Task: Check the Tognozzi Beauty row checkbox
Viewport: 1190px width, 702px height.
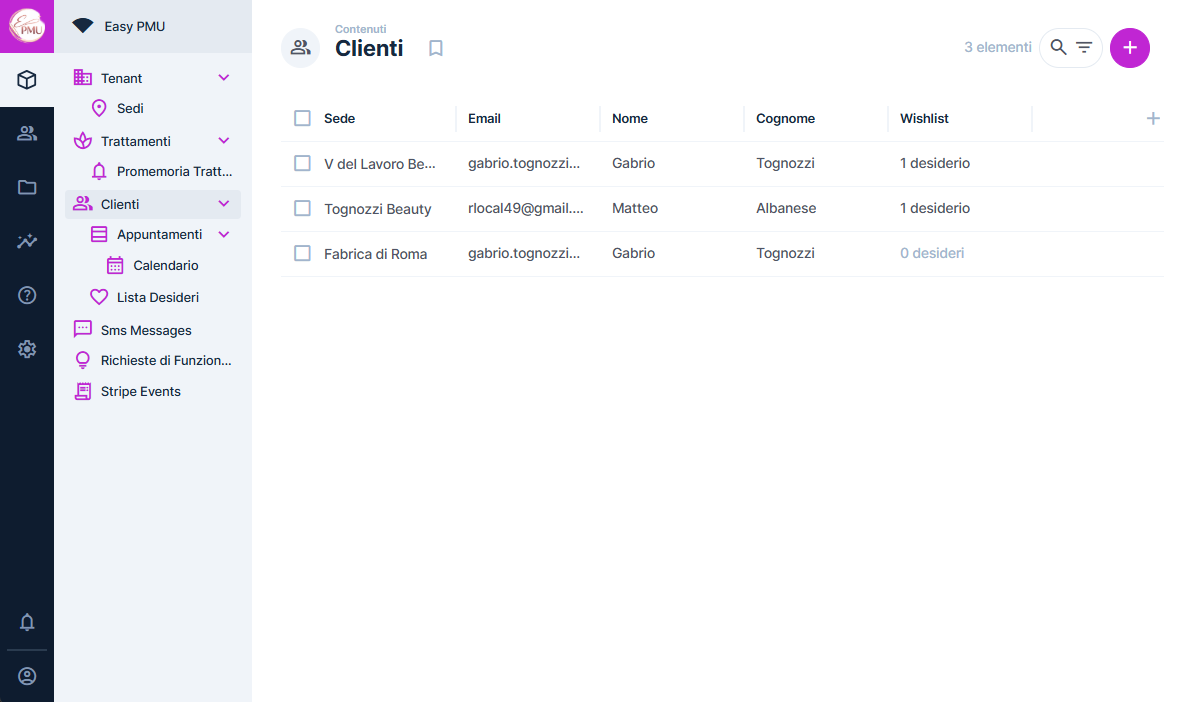Action: [302, 208]
